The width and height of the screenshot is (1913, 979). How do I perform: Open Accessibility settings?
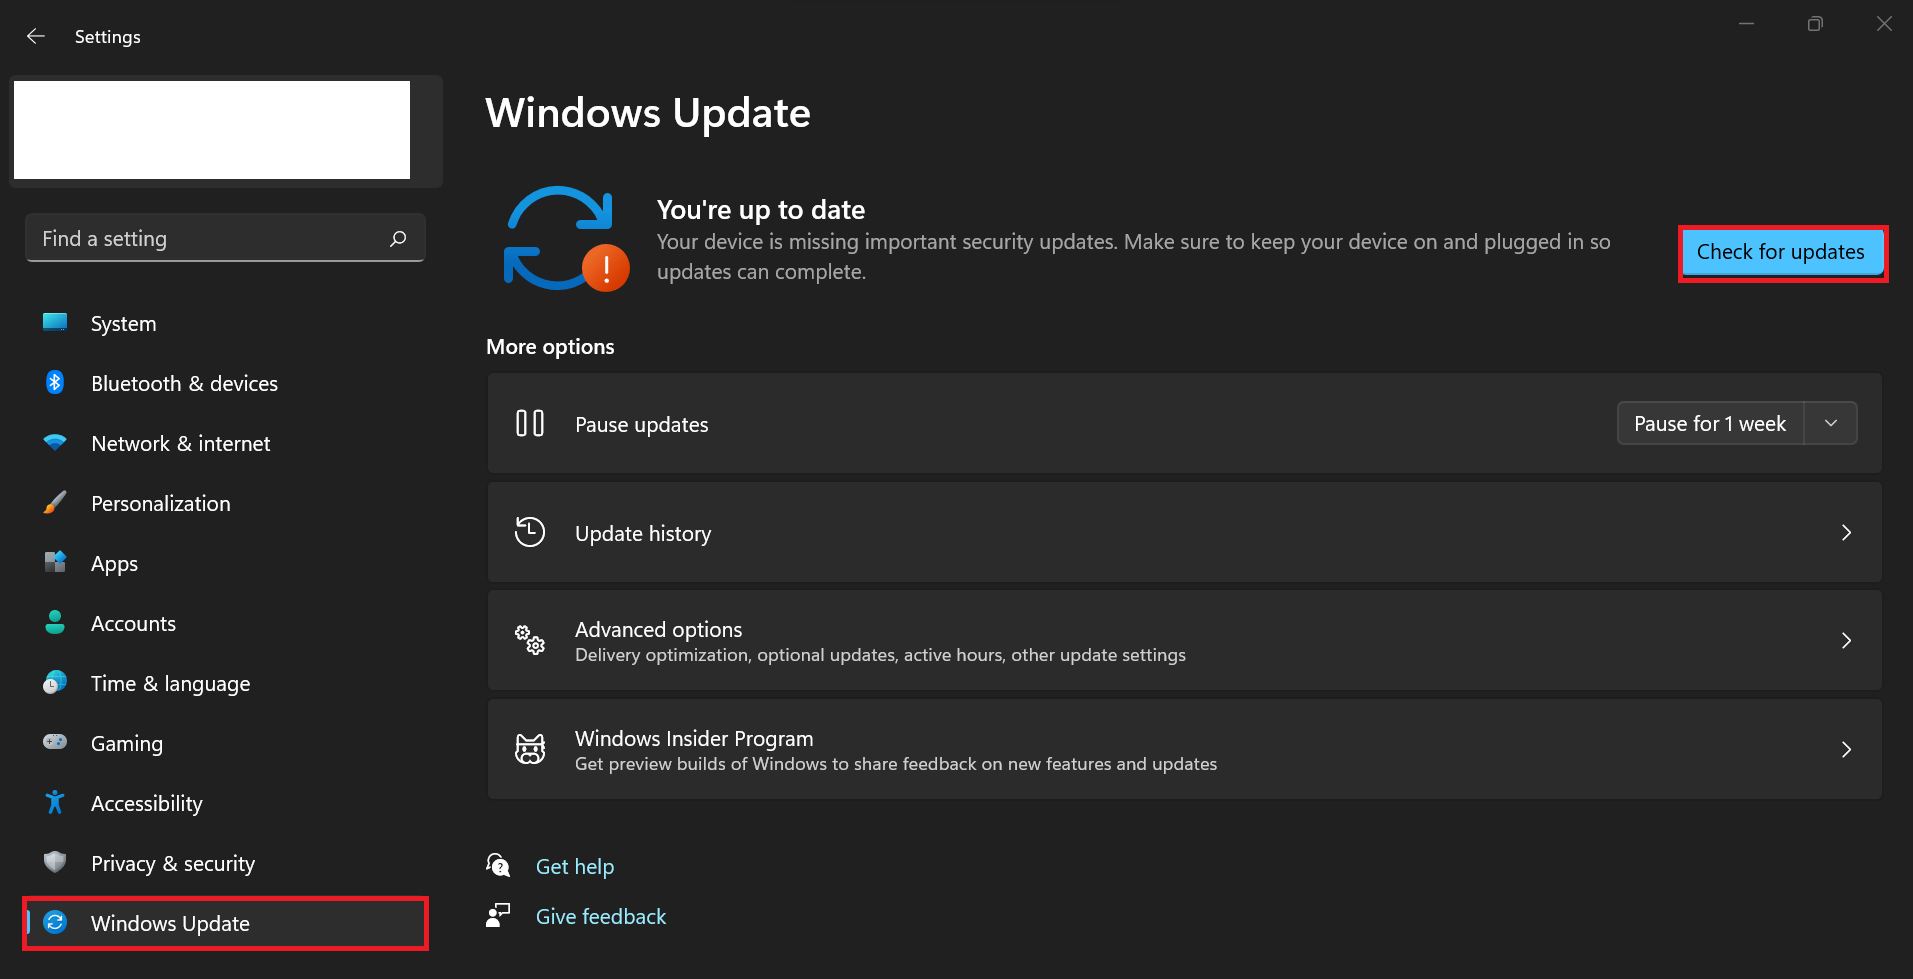coord(225,803)
